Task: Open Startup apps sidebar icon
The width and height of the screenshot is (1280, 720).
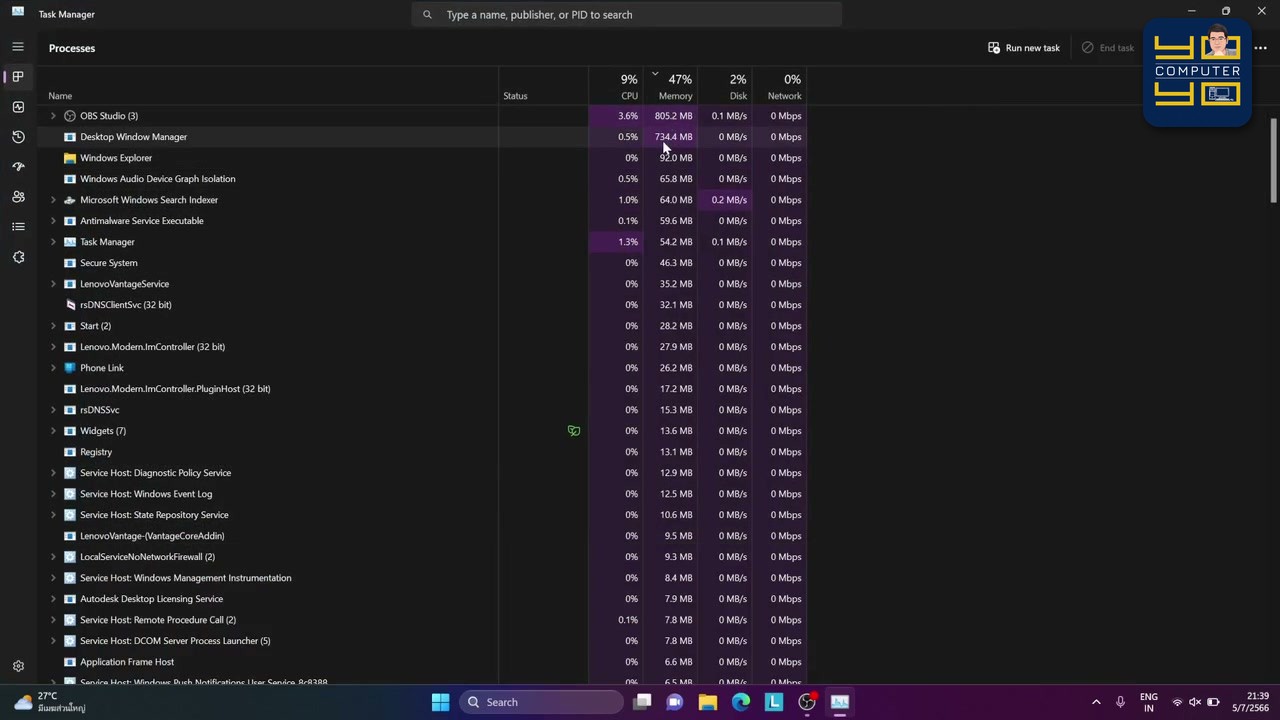Action: [x=18, y=167]
